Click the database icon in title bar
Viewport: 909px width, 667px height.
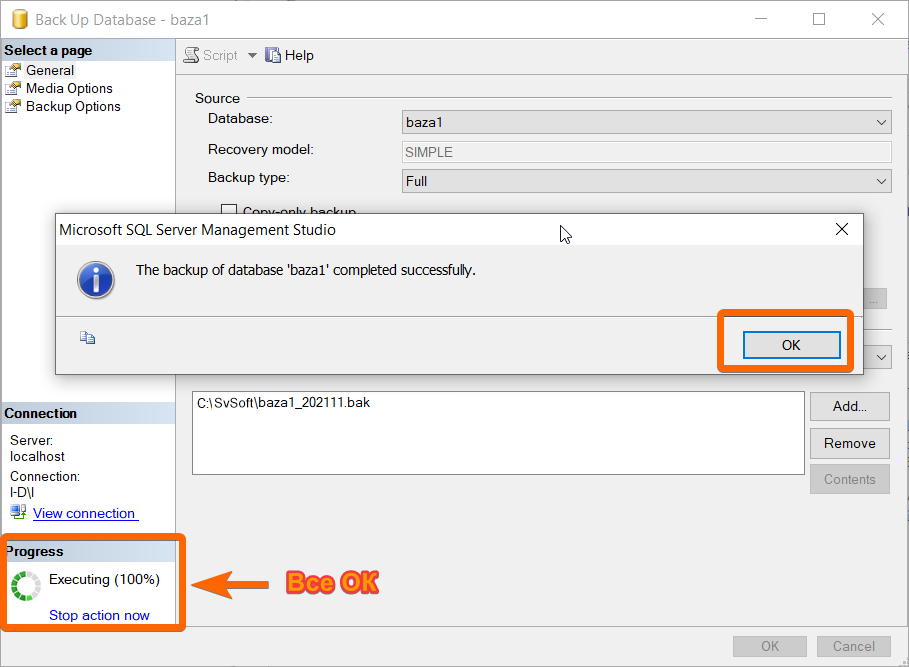(x=20, y=19)
